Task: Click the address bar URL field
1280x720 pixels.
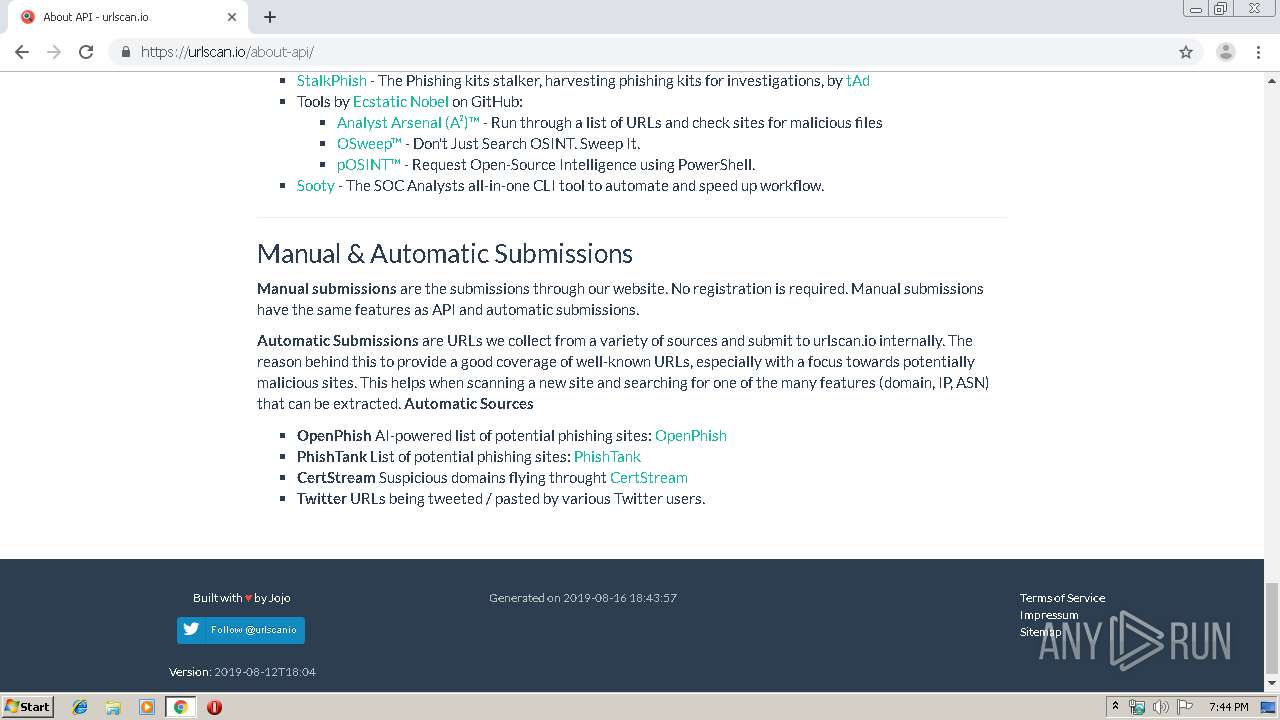Action: click(x=640, y=52)
